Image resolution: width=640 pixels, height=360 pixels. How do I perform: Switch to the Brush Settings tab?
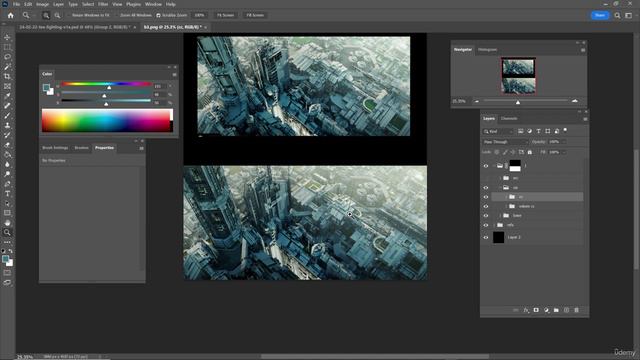click(55, 148)
